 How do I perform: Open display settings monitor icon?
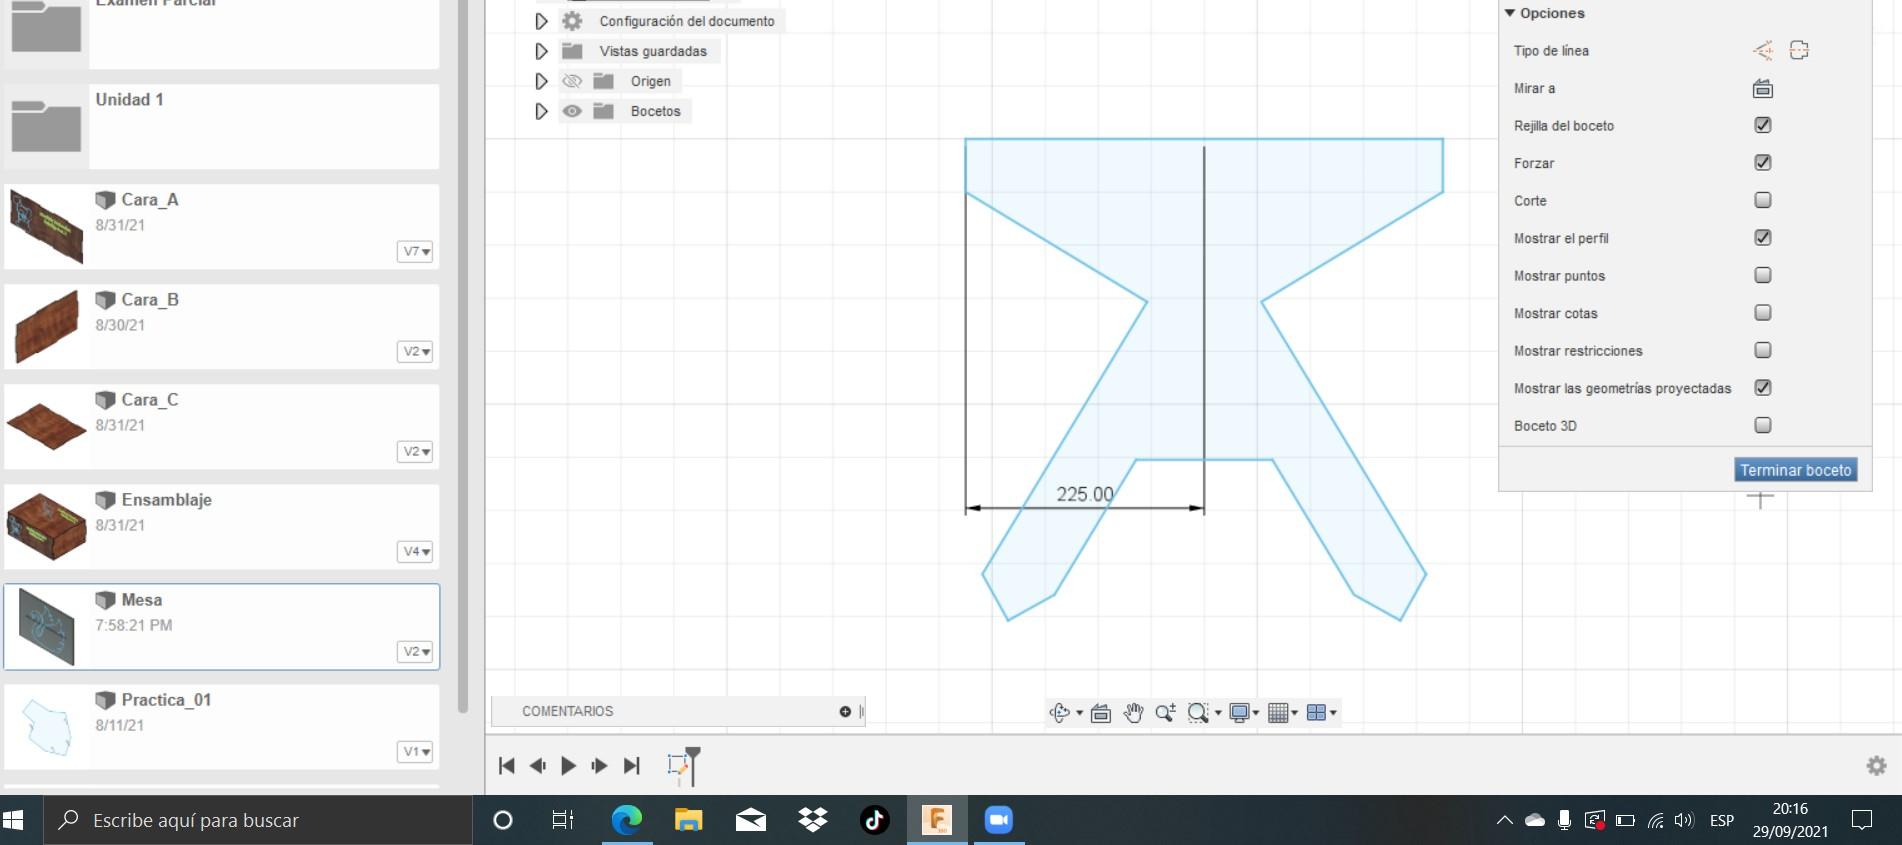(x=1239, y=712)
